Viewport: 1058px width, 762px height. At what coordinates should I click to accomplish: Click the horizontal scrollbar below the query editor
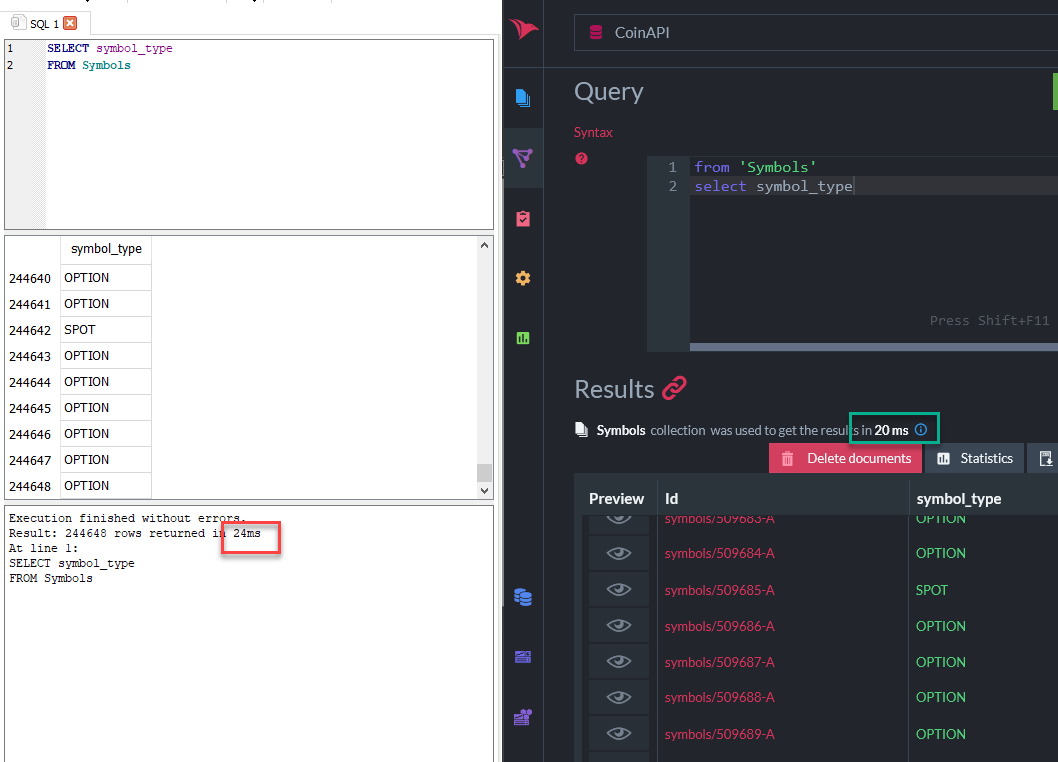click(x=870, y=347)
